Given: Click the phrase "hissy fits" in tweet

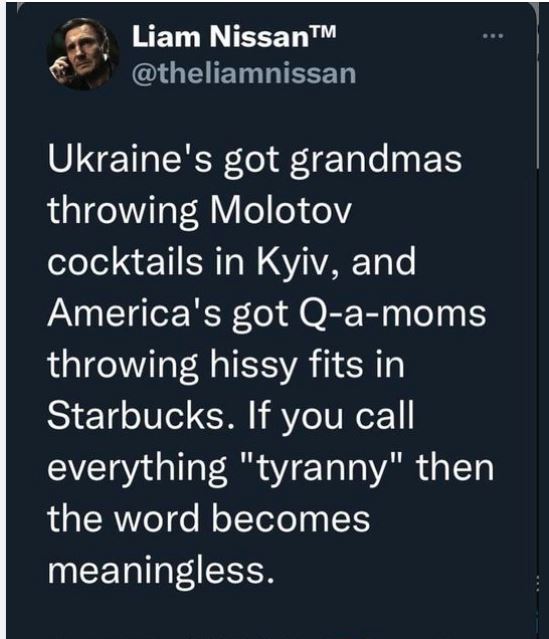Looking at the screenshot, I should (x=286, y=365).
